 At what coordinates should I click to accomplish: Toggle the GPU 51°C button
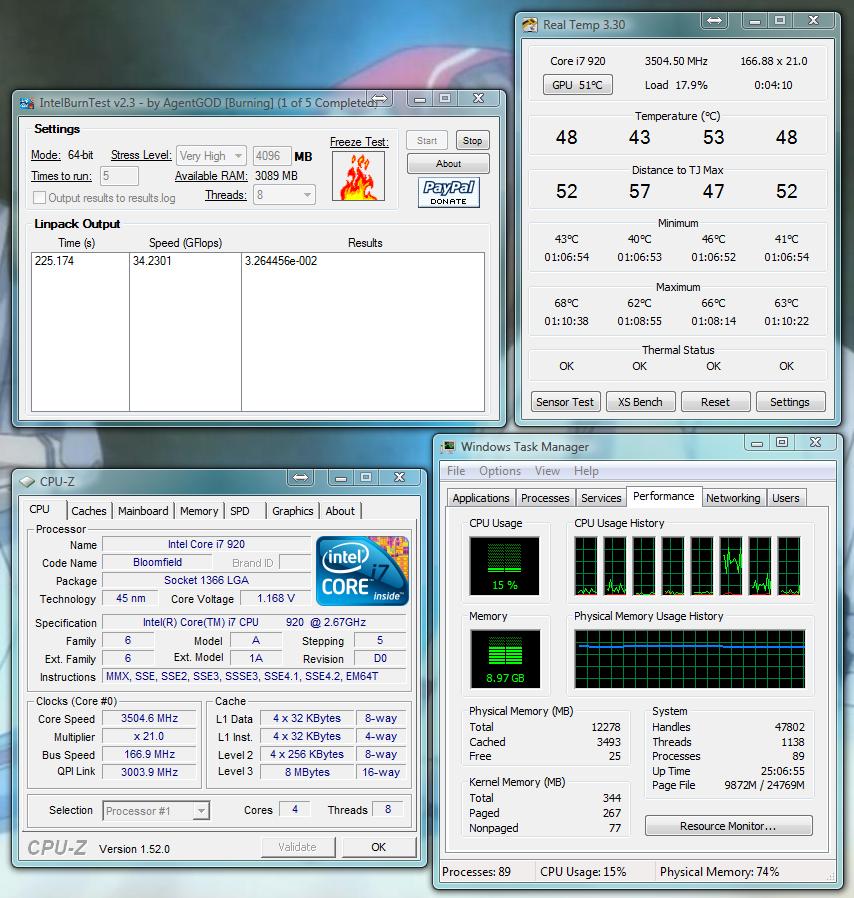[x=578, y=85]
